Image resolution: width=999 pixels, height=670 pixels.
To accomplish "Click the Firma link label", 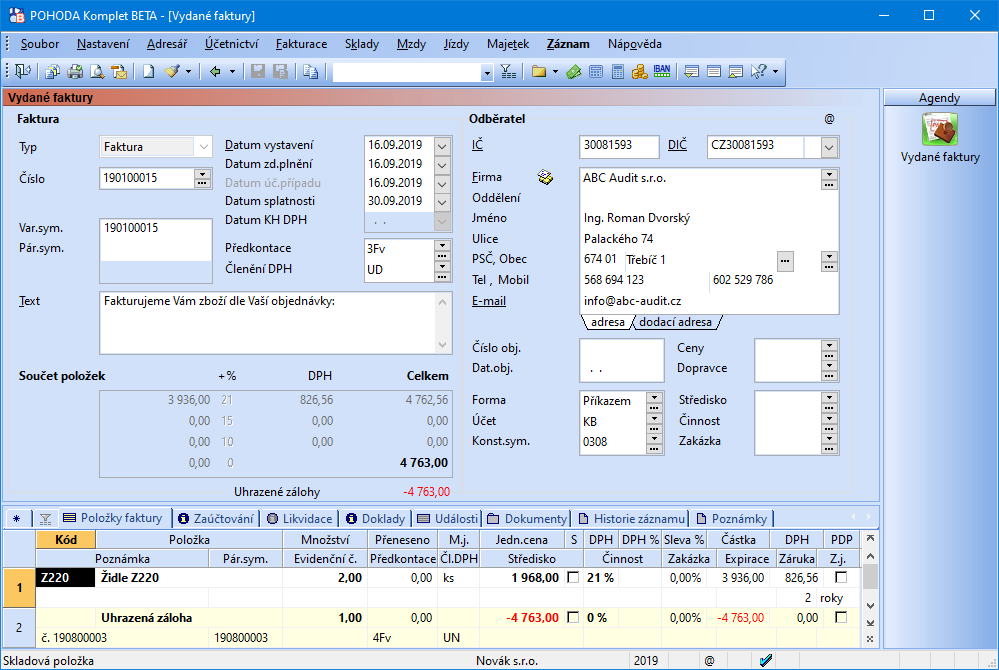I will pos(487,177).
